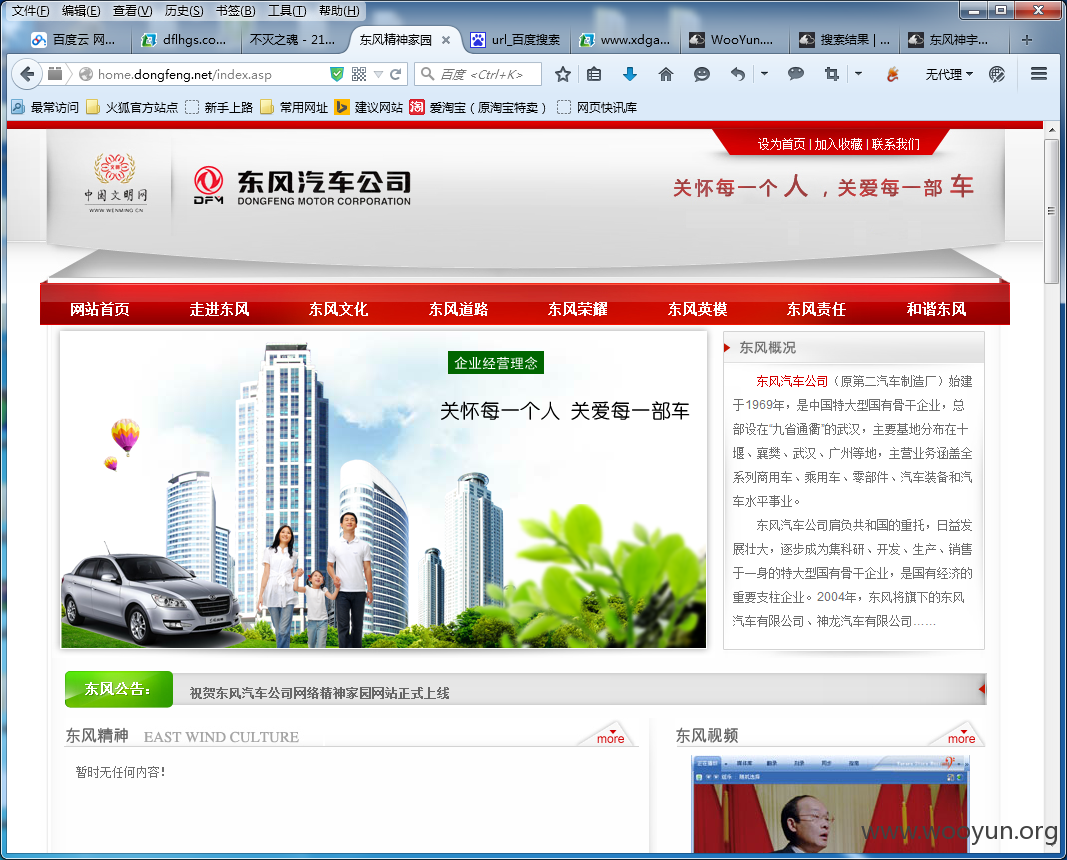1067x860 pixels.
Task: Open downloads with the blue arrow icon
Action: [x=629, y=73]
